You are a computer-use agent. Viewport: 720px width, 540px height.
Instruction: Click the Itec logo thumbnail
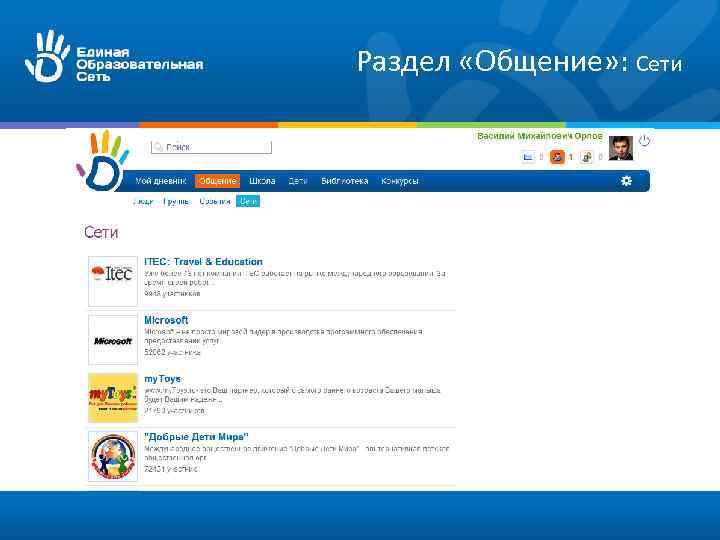click(113, 281)
